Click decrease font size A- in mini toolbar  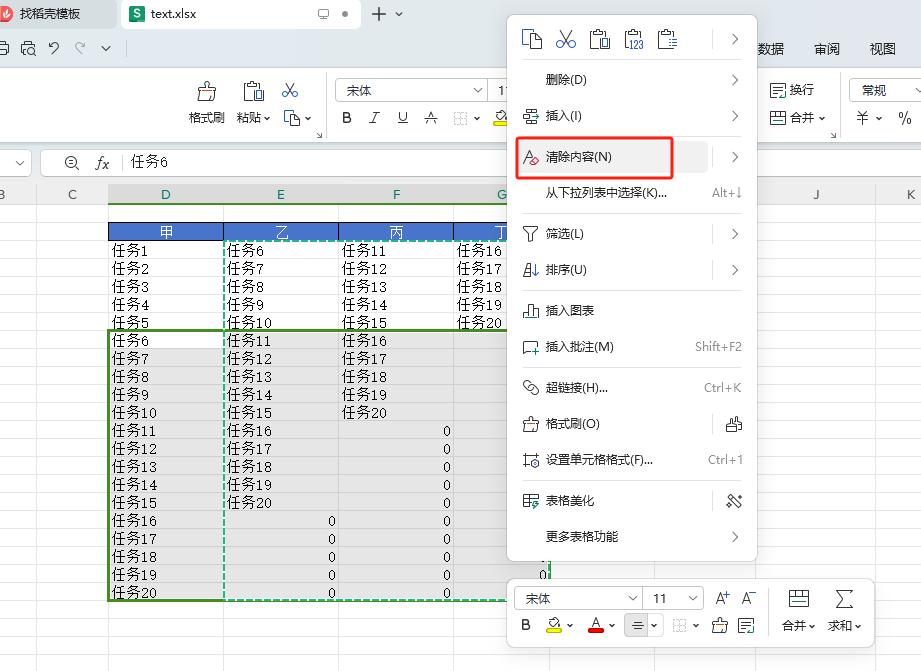[748, 598]
